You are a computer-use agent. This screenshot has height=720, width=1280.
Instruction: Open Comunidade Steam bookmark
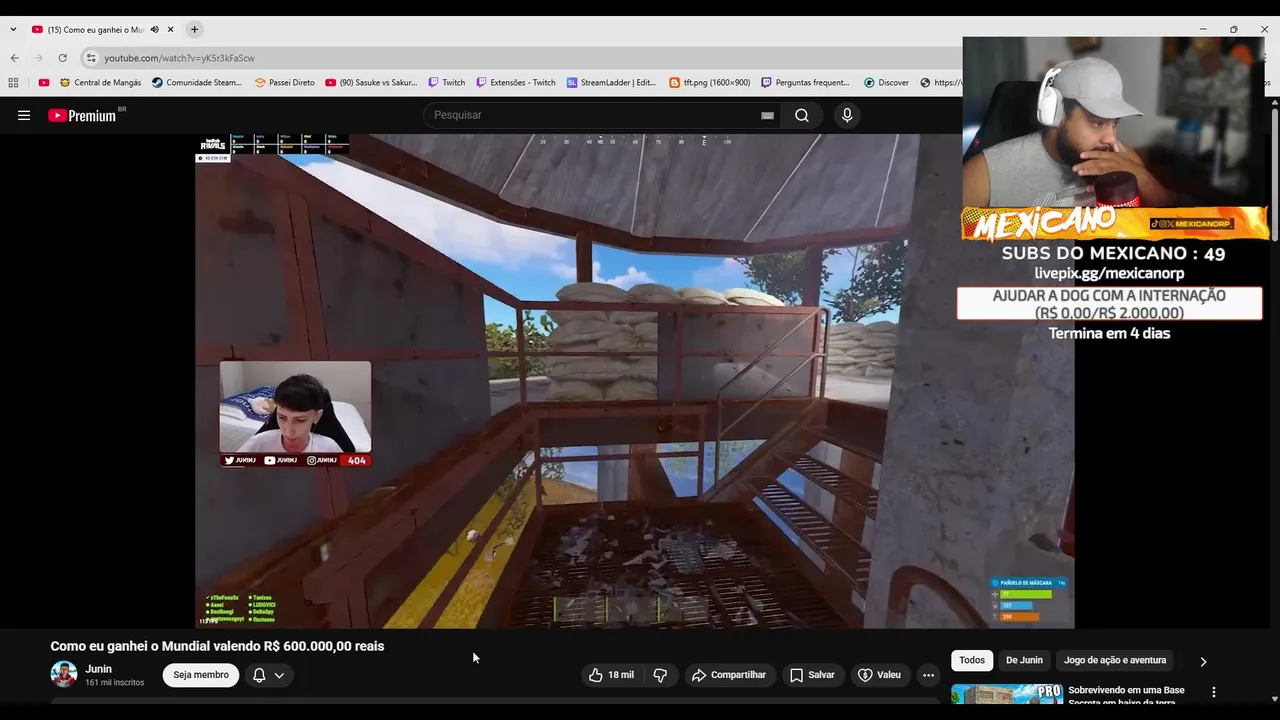coord(197,83)
